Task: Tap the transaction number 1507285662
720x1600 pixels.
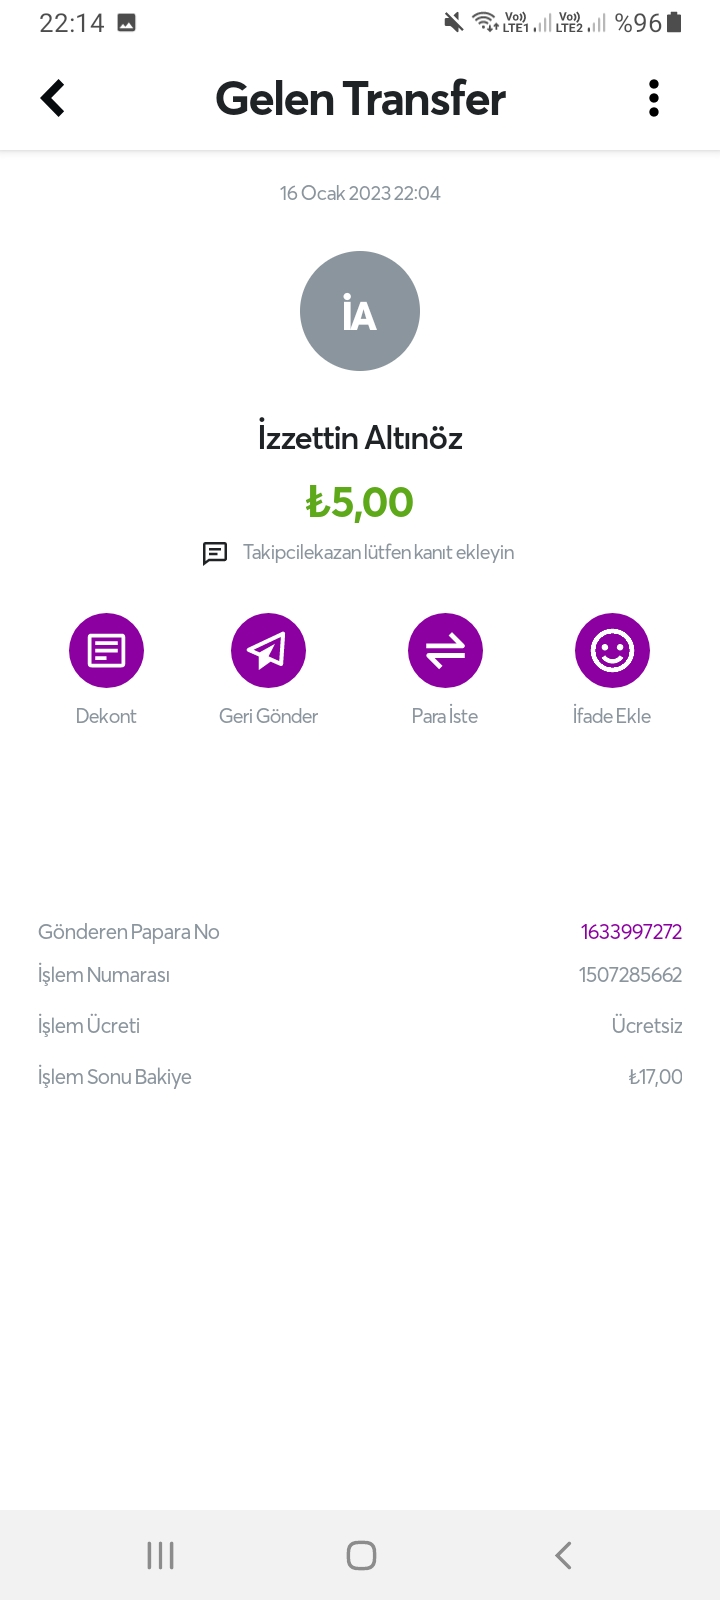Action: coord(630,975)
